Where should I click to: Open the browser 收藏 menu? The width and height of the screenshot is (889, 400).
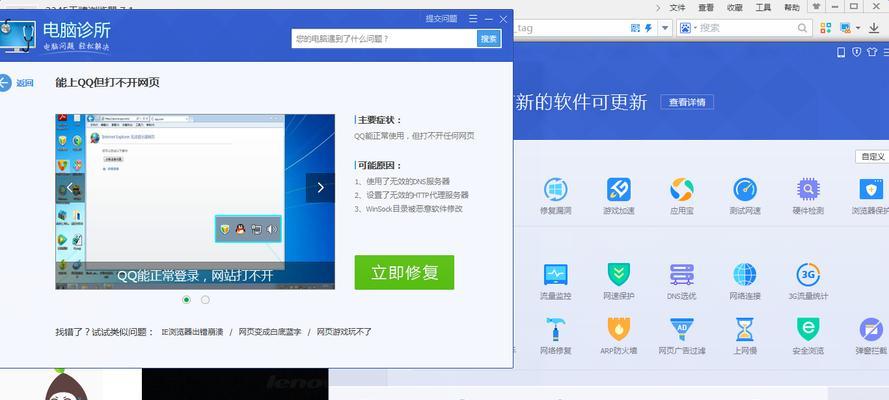click(x=735, y=7)
